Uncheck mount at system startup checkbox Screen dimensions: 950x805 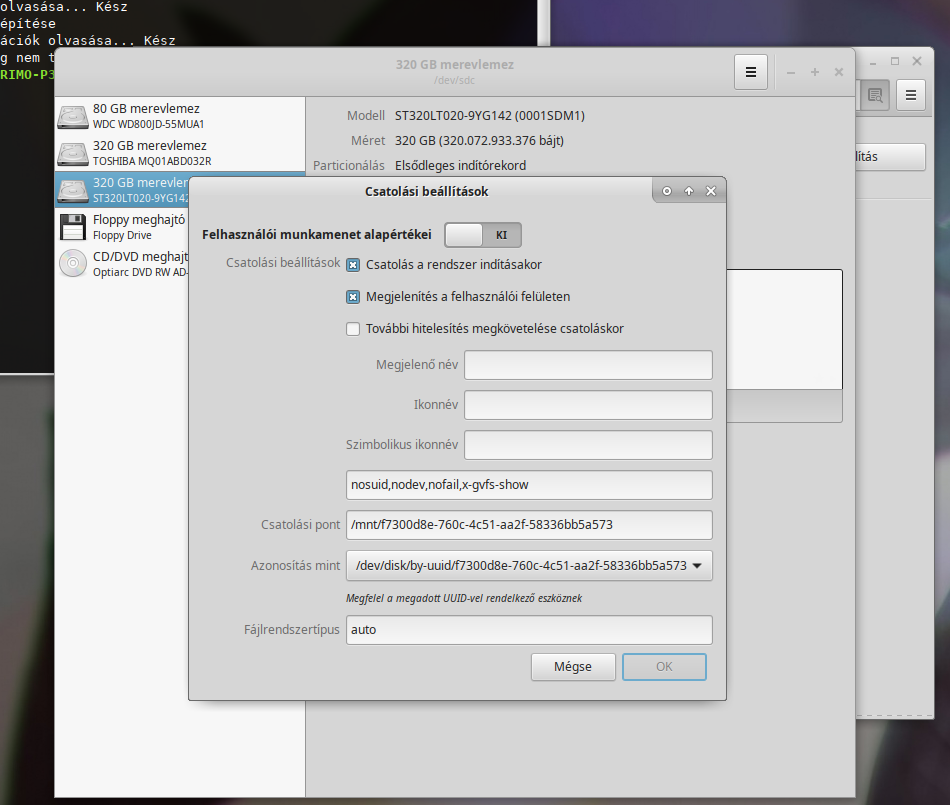point(353,265)
